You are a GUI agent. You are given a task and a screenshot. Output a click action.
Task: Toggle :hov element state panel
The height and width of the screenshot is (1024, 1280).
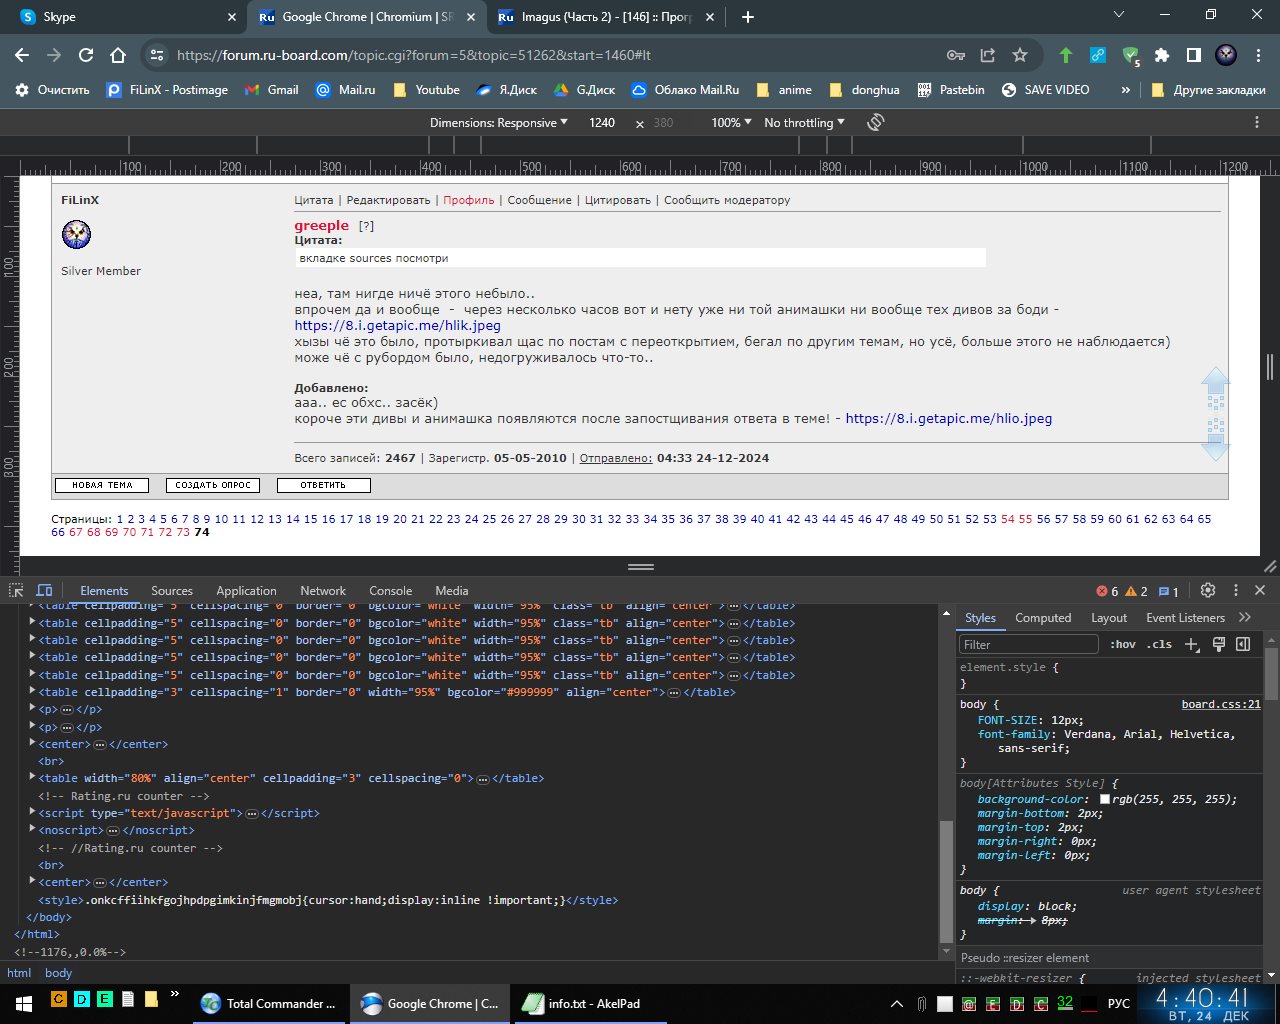pos(1123,644)
